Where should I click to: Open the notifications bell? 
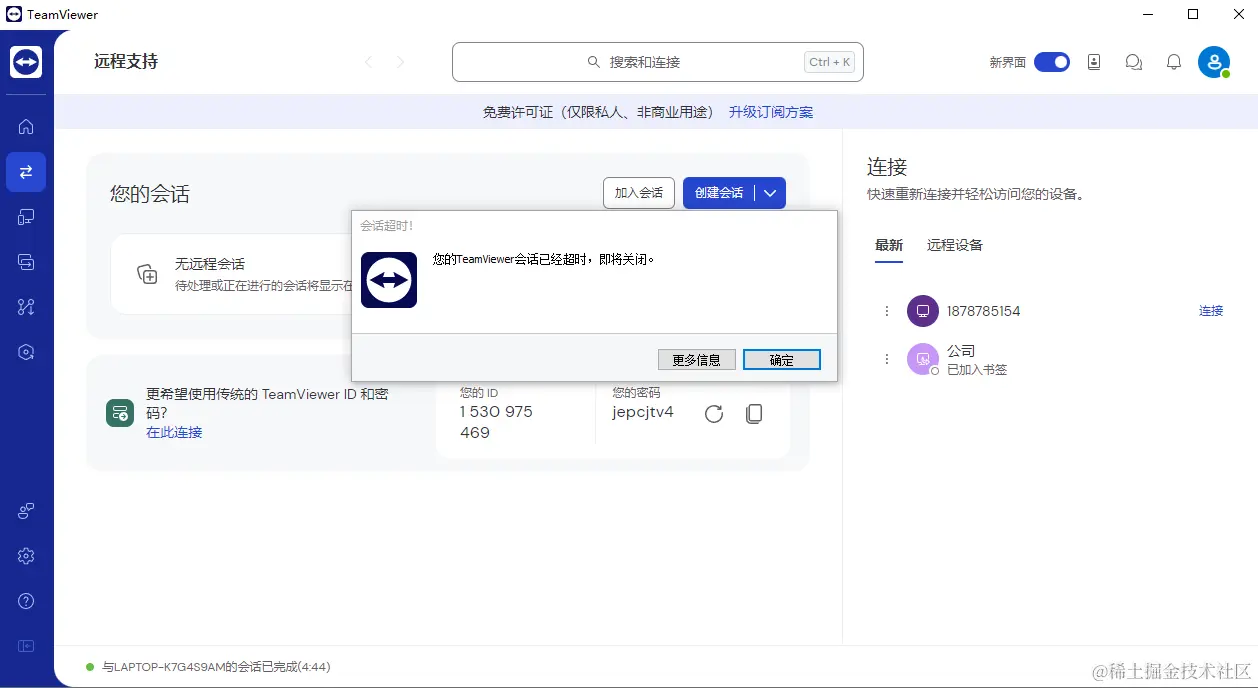click(1174, 62)
